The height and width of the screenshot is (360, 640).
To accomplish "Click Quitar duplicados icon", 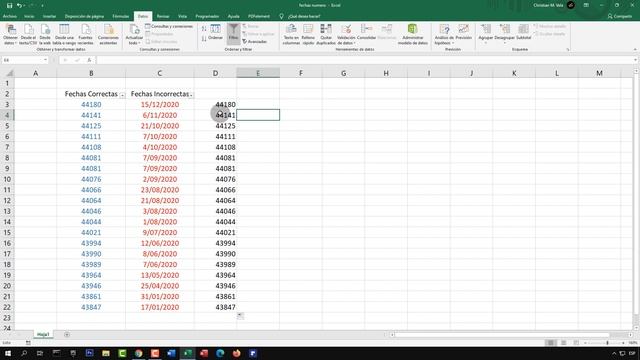I will click(x=326, y=34).
